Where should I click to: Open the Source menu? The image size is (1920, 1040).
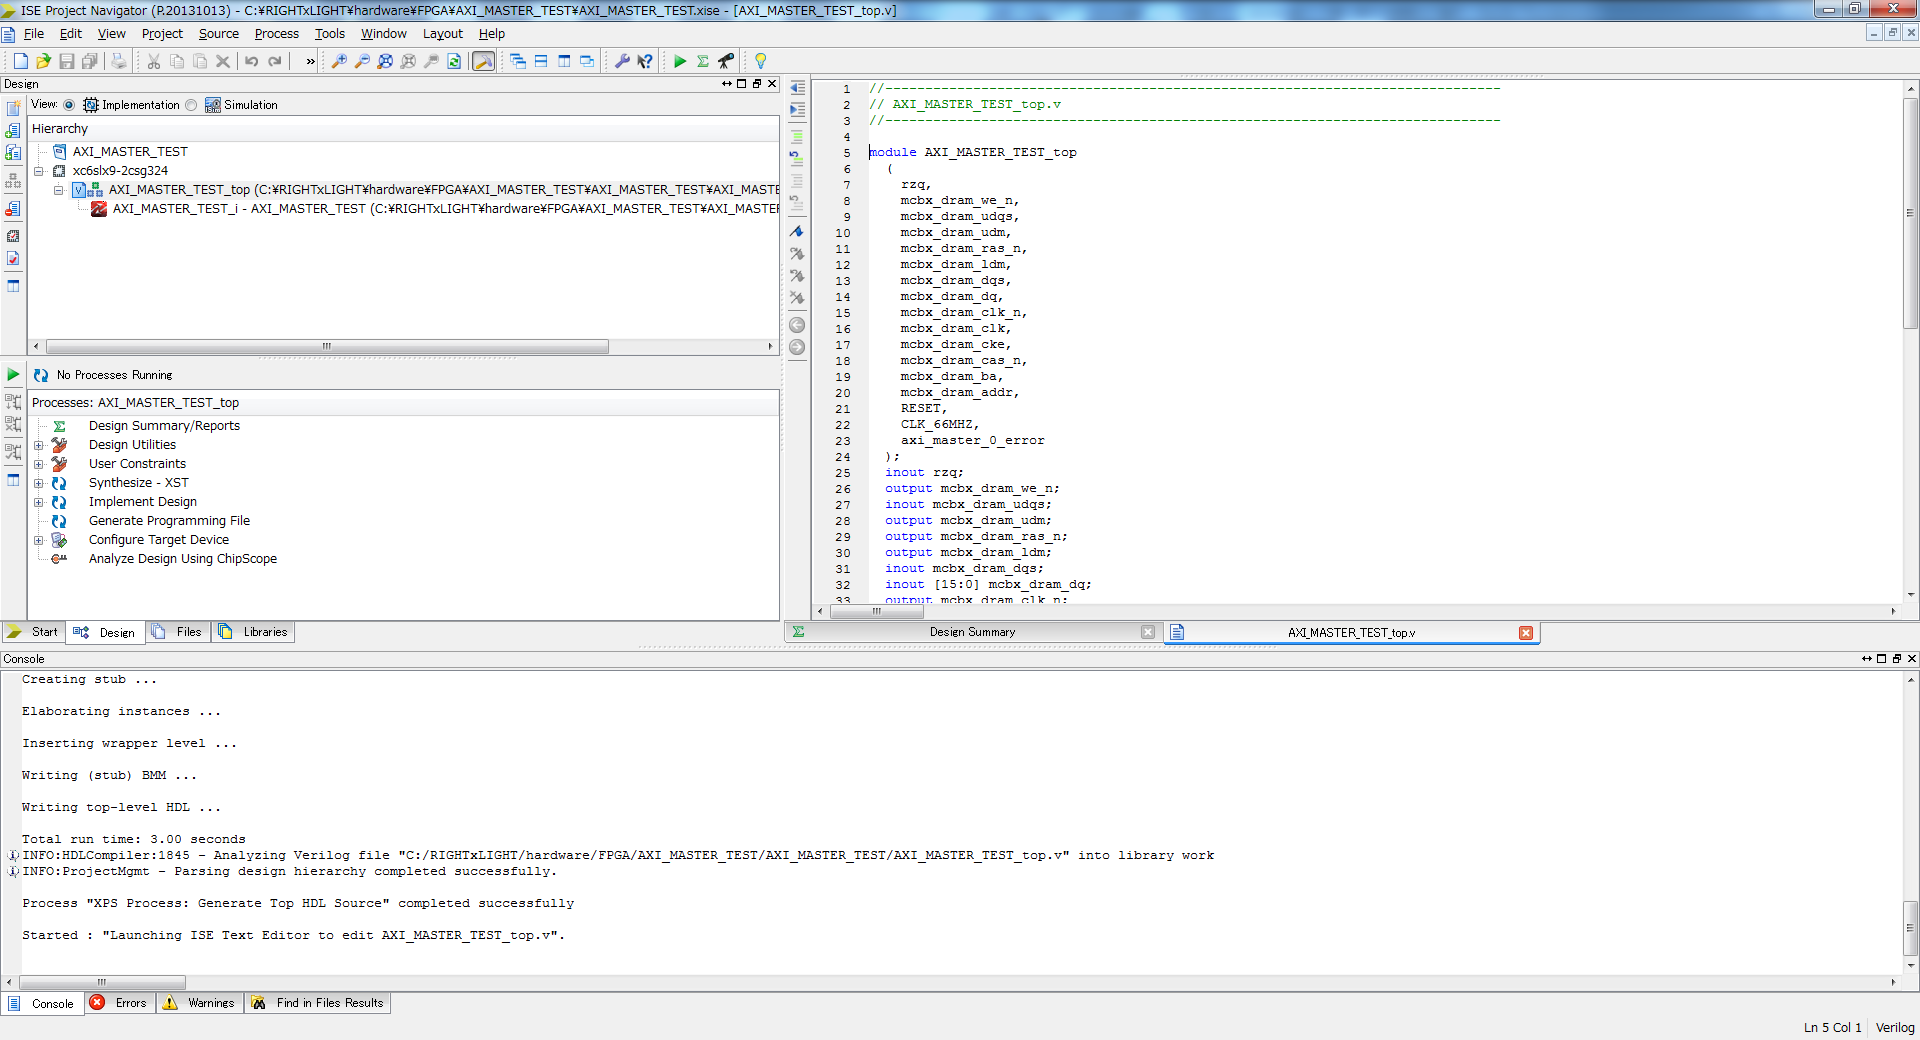219,34
